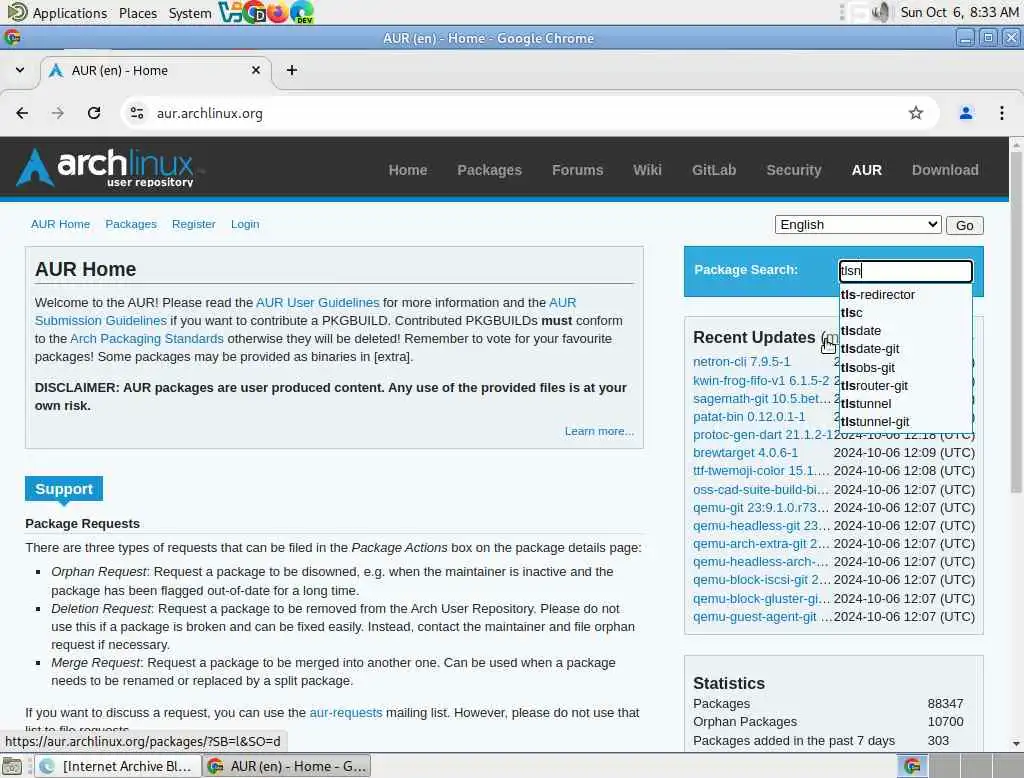Focus the Package Search input field

pos(905,270)
